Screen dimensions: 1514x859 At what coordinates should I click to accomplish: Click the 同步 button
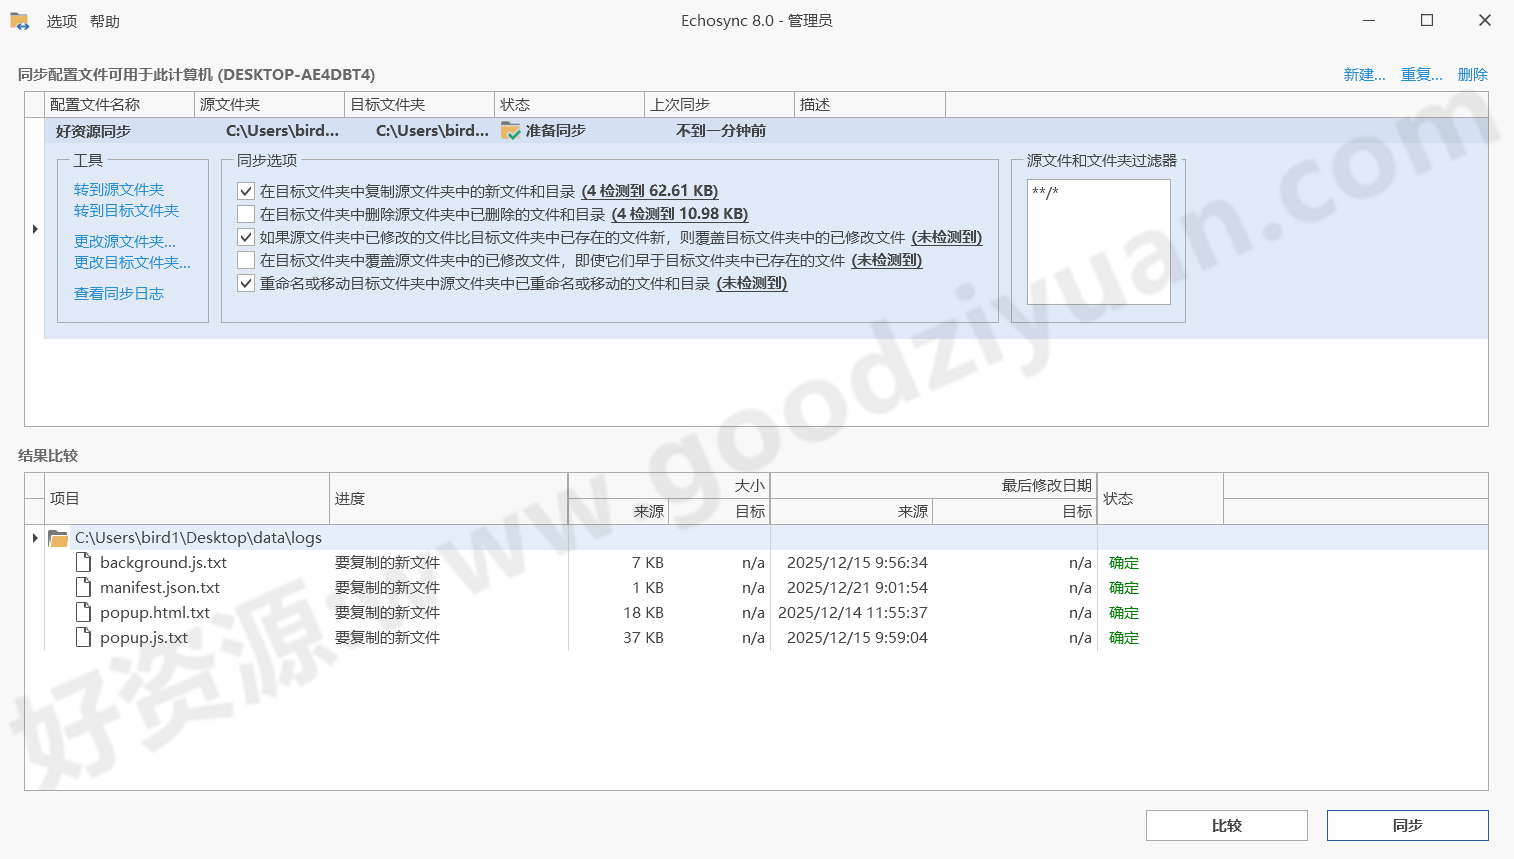coord(1407,825)
